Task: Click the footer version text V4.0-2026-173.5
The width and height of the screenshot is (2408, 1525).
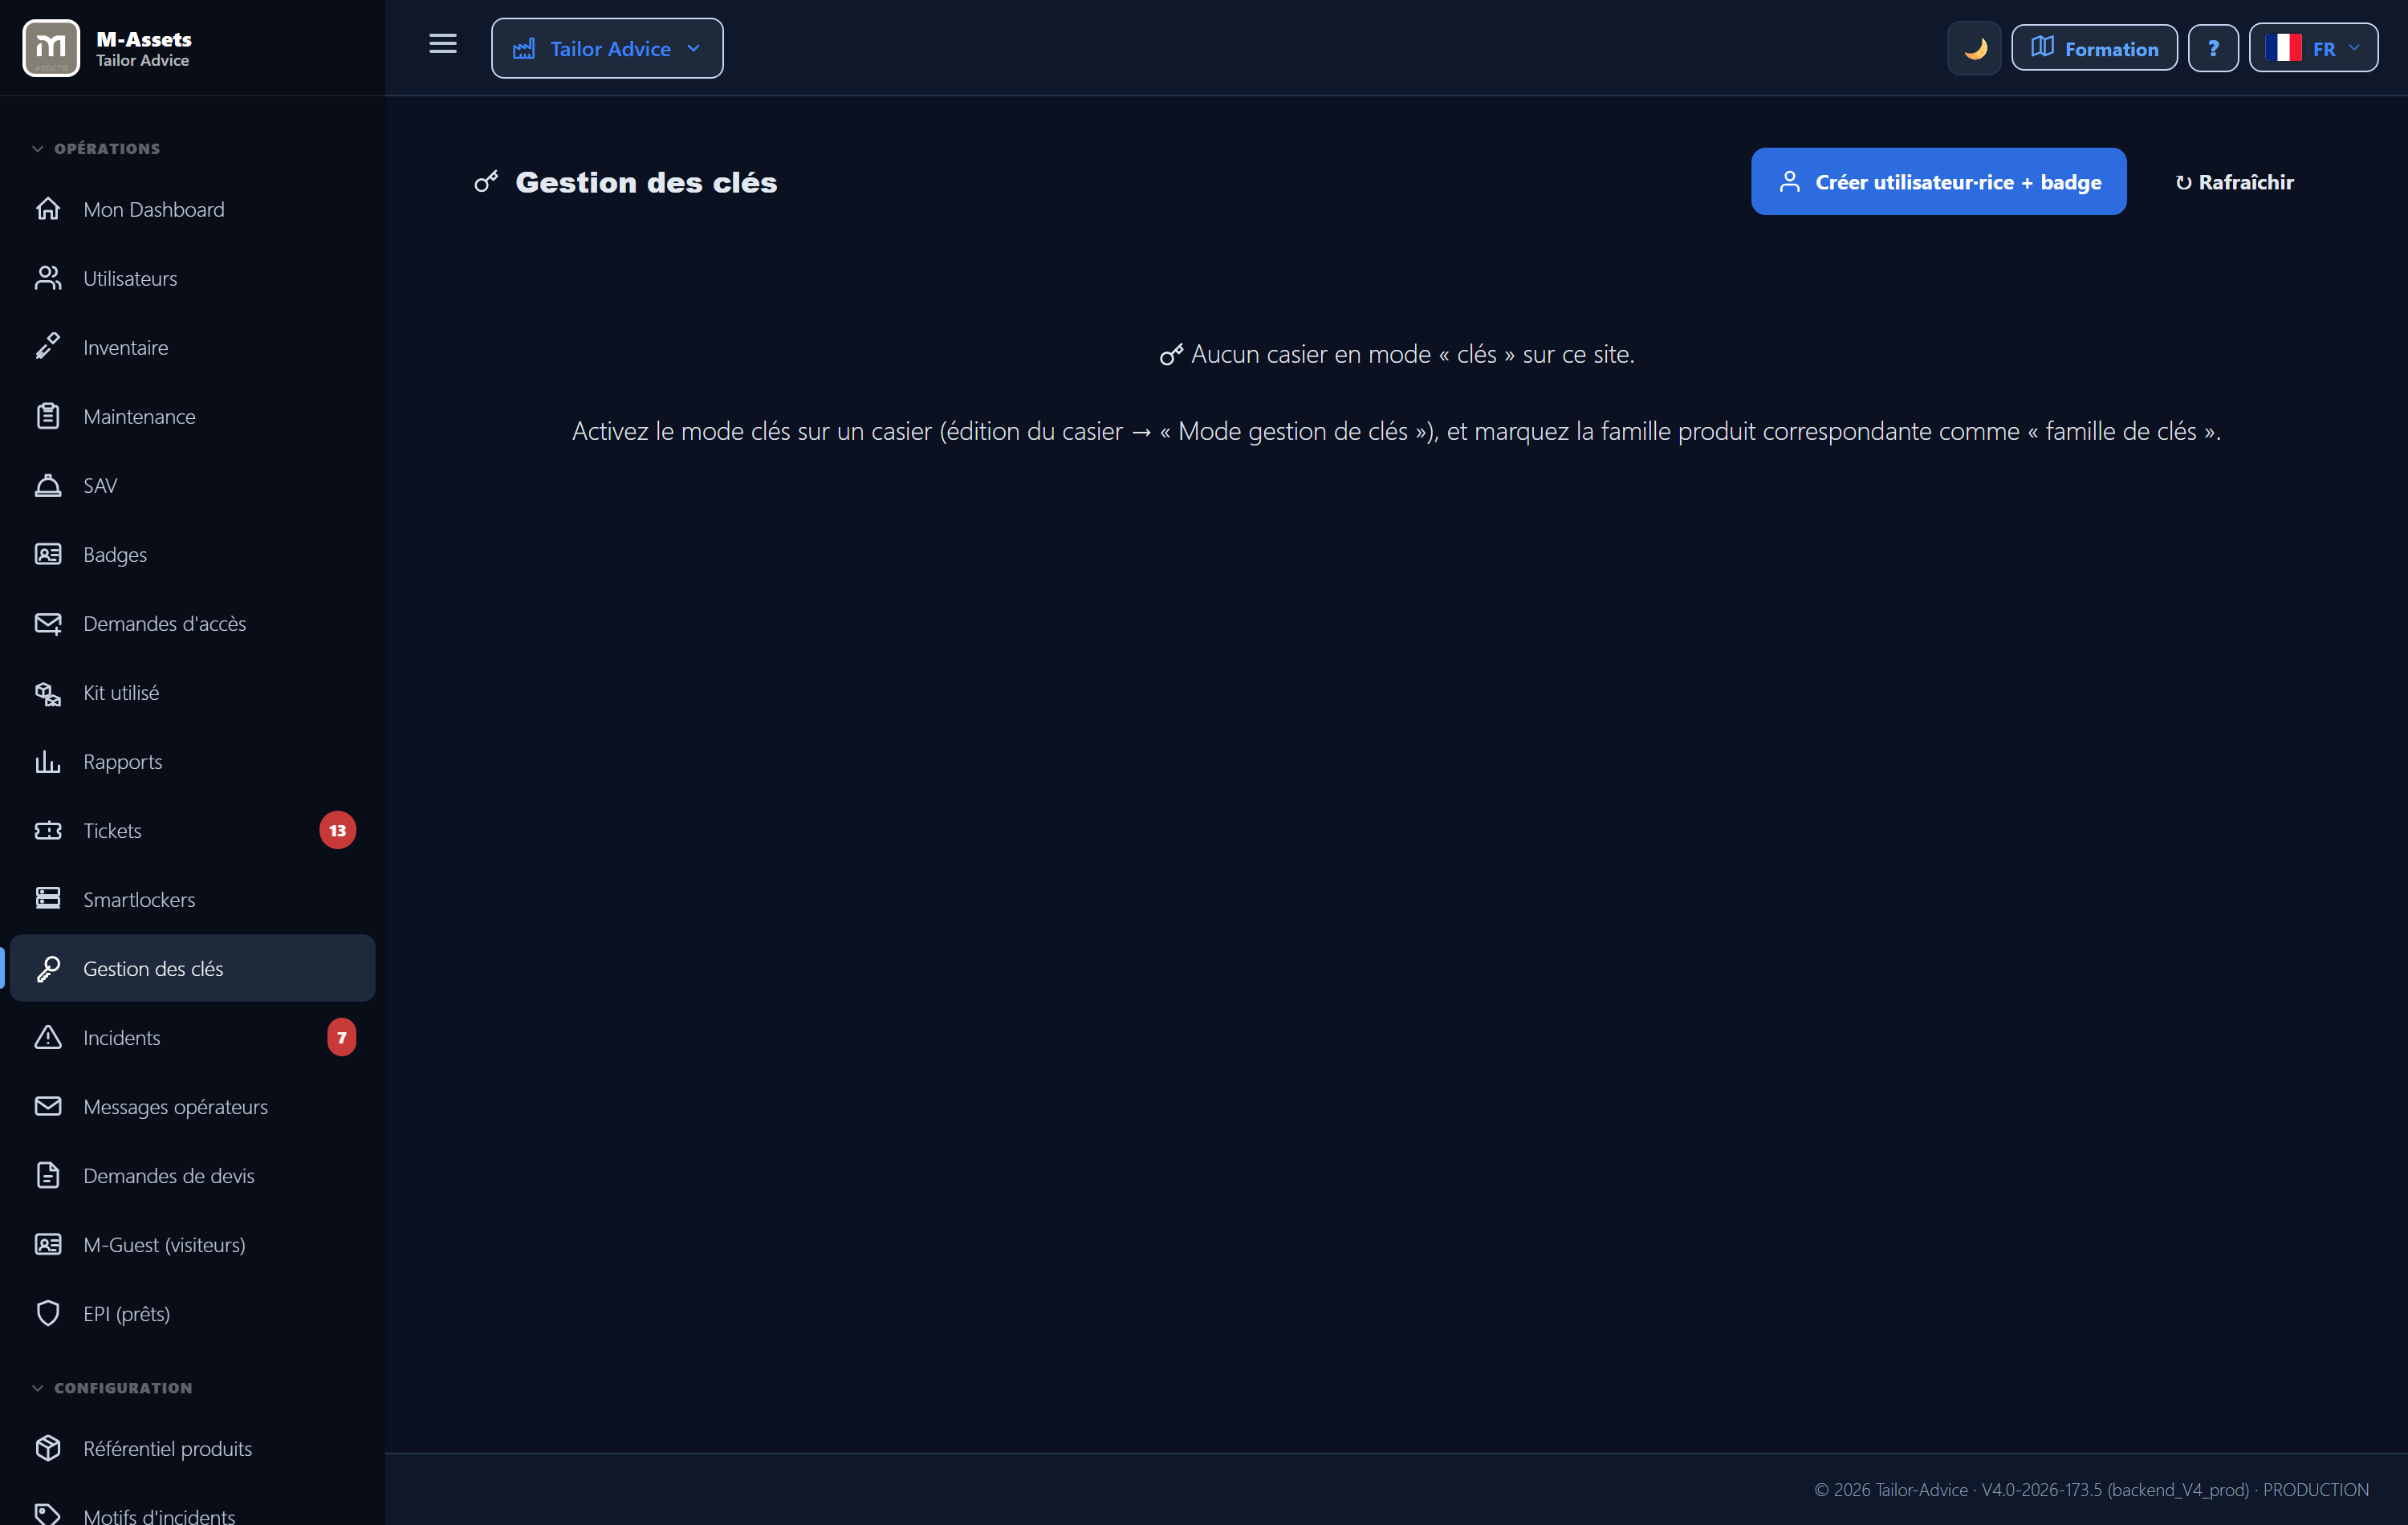Action: point(2041,1489)
